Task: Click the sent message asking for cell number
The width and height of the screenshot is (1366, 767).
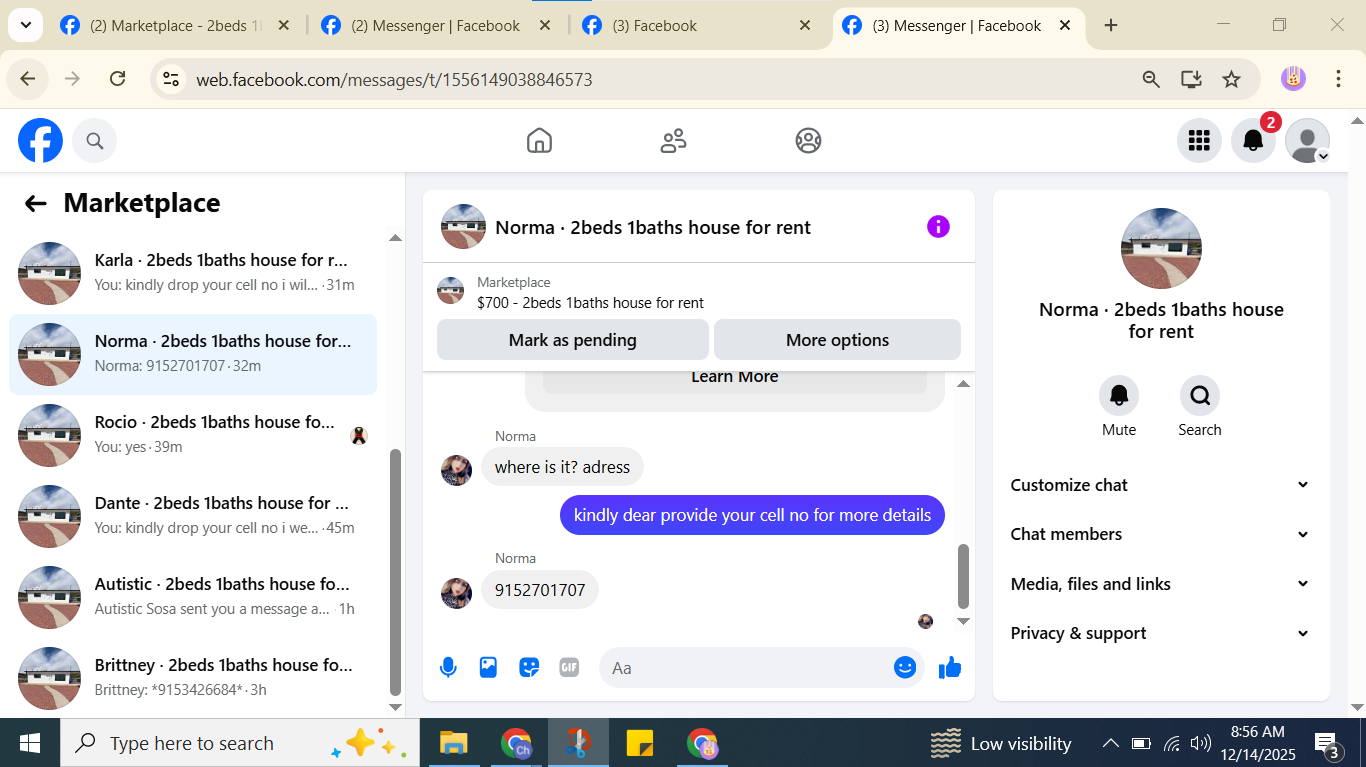Action: click(752, 515)
